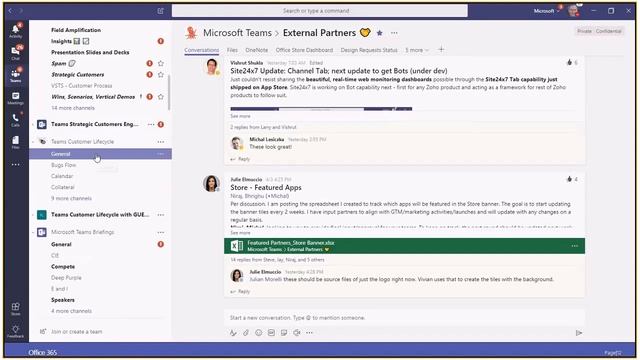Click the Microsoft Teams octopus team logo

[191, 33]
